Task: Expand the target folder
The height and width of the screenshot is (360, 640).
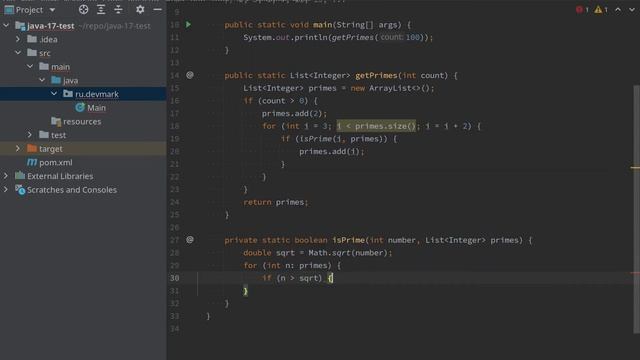Action: point(18,148)
